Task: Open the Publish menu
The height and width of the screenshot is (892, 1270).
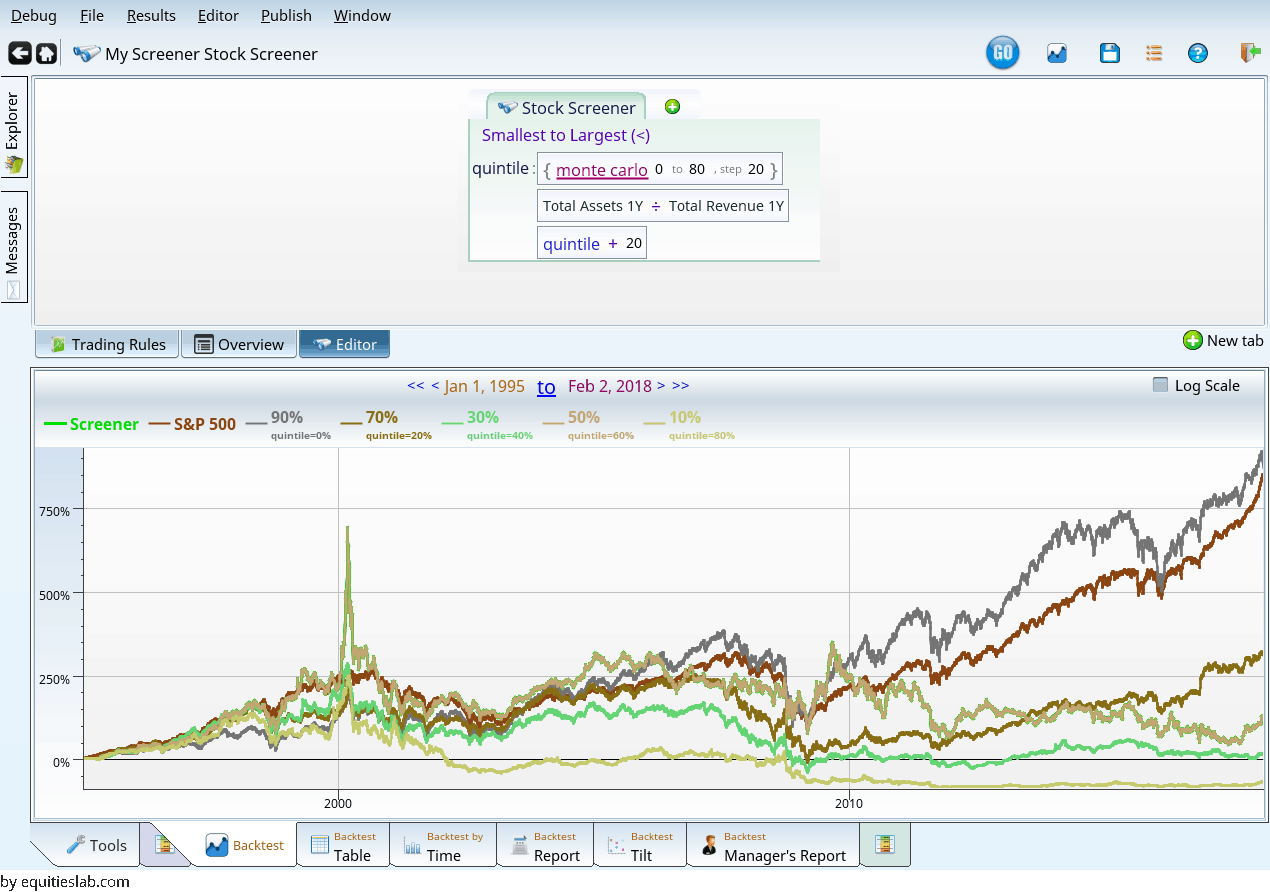Action: click(x=286, y=16)
